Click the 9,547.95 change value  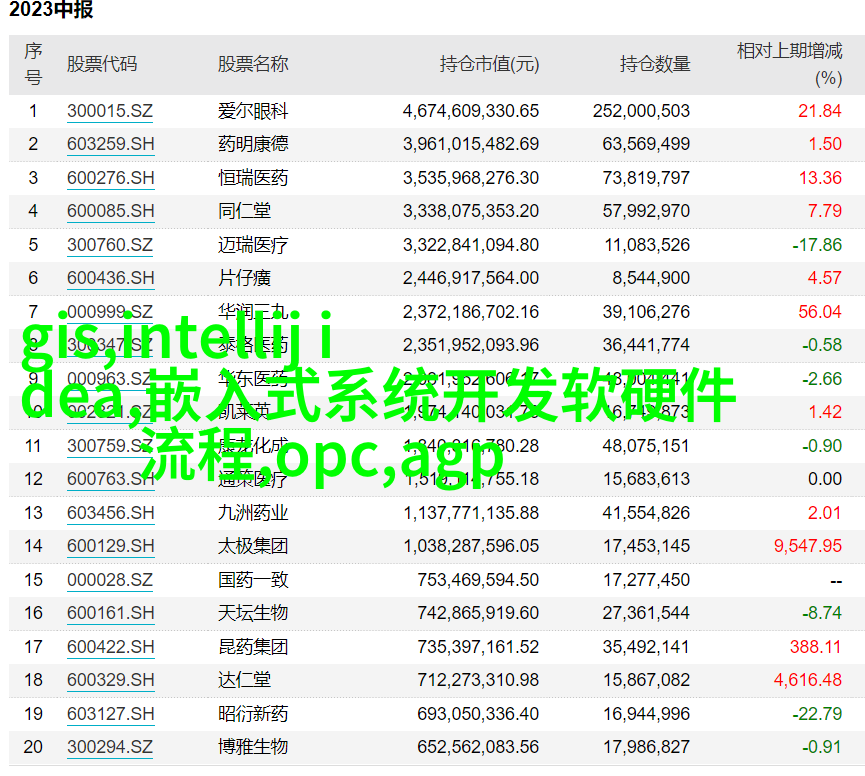pyautogui.click(x=808, y=546)
